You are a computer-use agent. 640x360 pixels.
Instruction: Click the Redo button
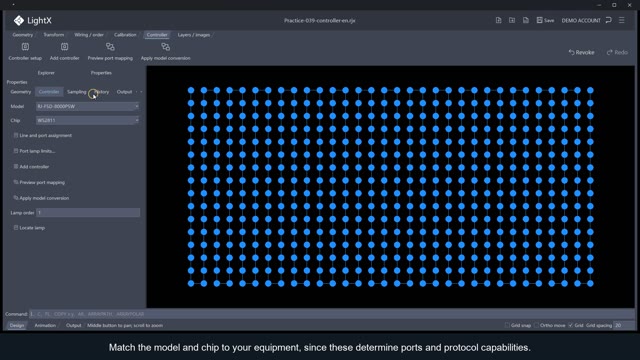pyautogui.click(x=617, y=52)
